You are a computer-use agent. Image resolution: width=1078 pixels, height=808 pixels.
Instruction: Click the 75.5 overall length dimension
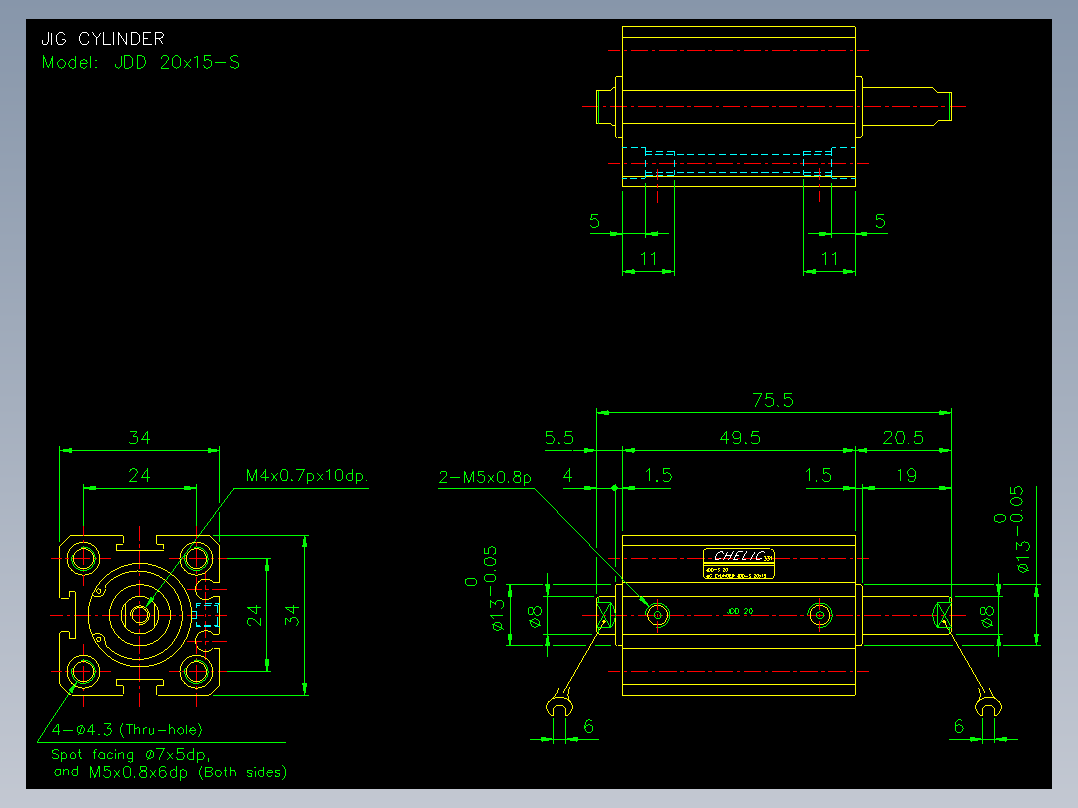coord(773,400)
